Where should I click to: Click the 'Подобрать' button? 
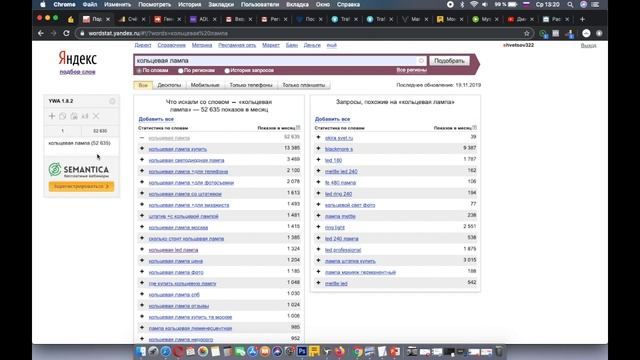[449, 60]
